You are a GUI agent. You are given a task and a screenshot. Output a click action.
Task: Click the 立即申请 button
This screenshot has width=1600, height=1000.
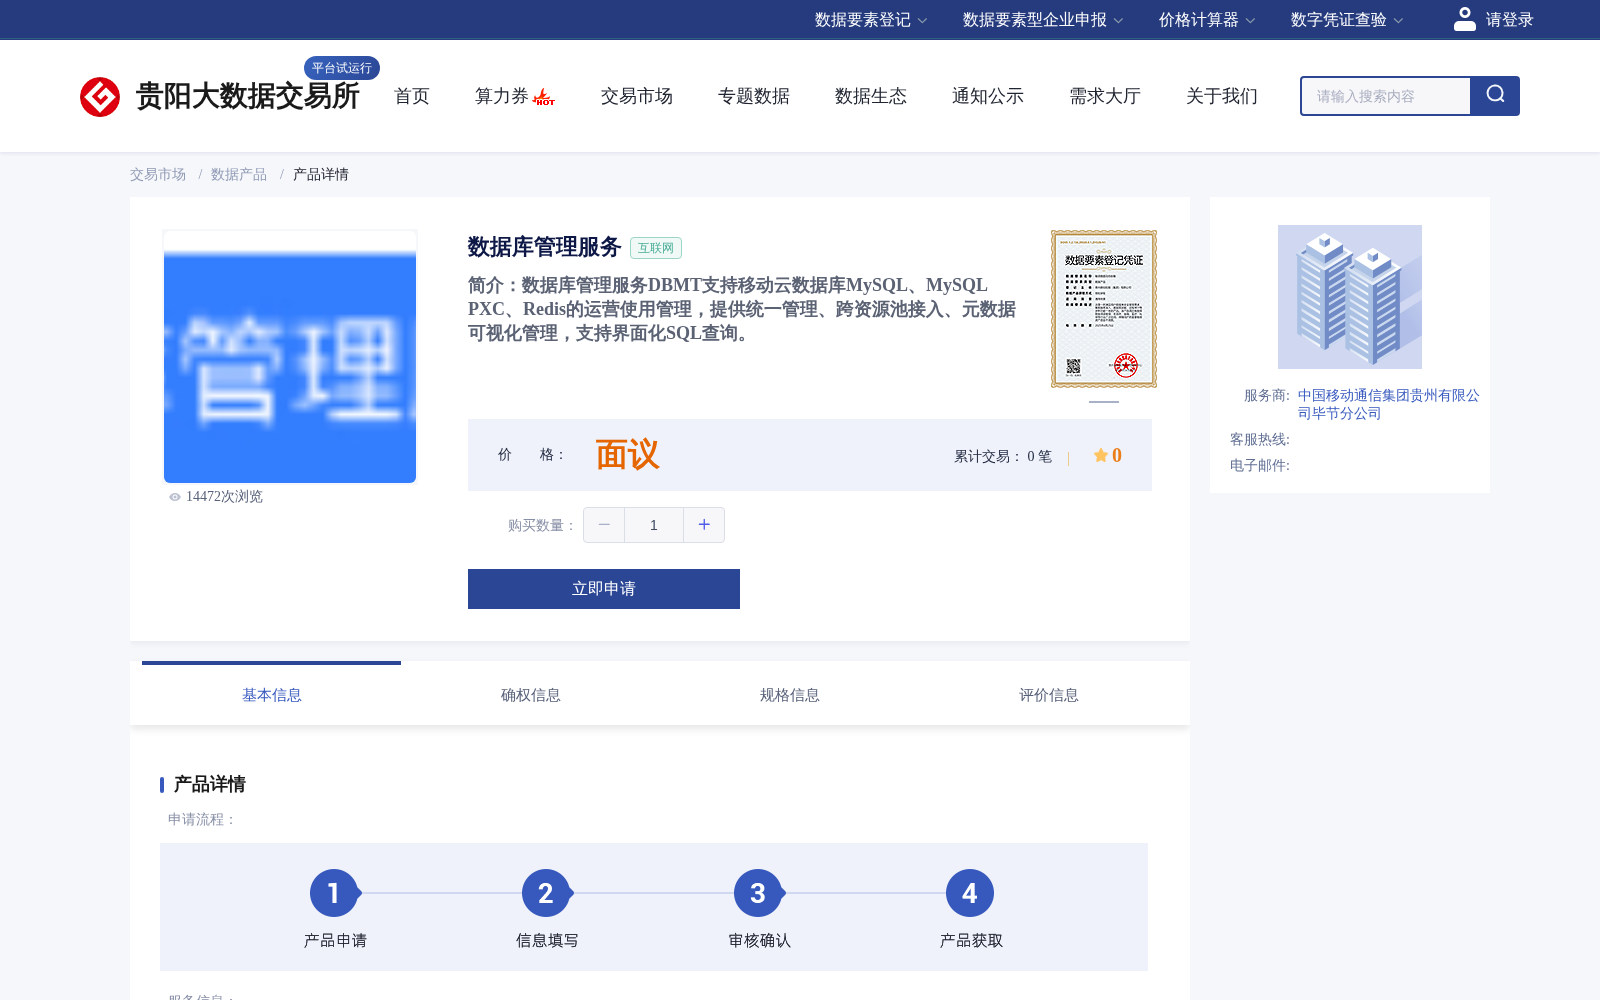pyautogui.click(x=604, y=589)
